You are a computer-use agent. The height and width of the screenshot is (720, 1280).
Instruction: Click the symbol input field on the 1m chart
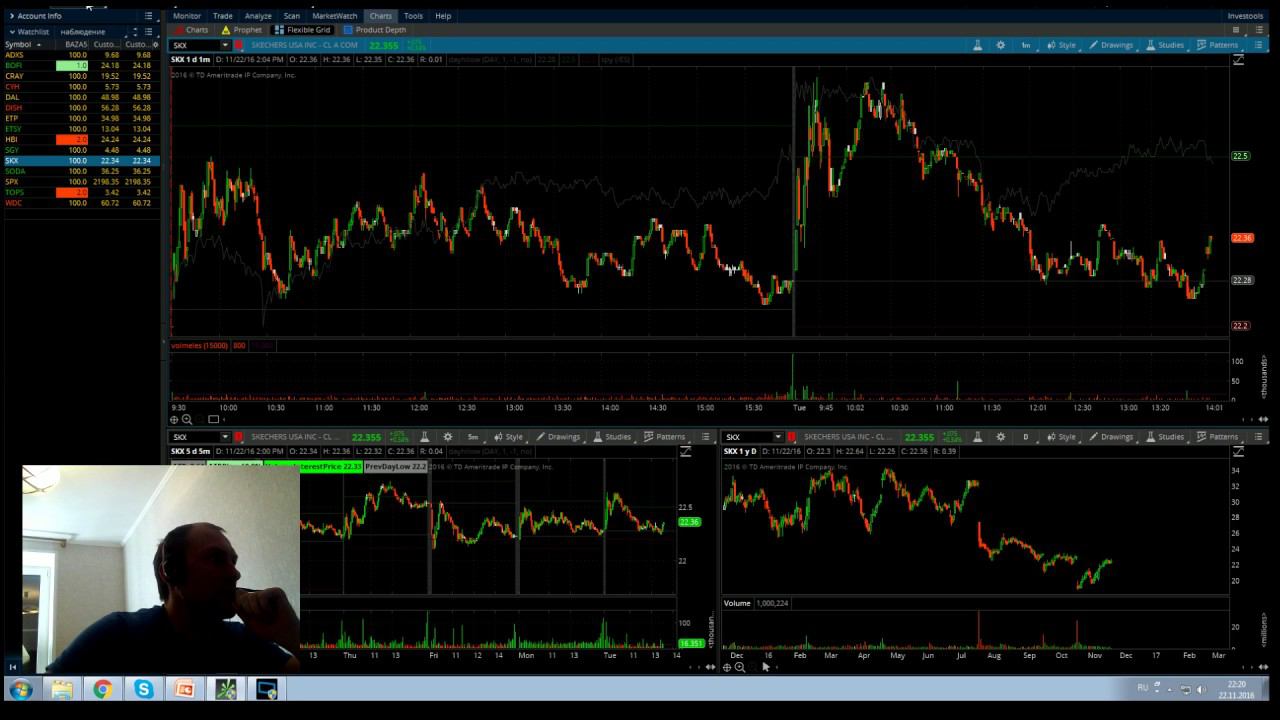195,45
